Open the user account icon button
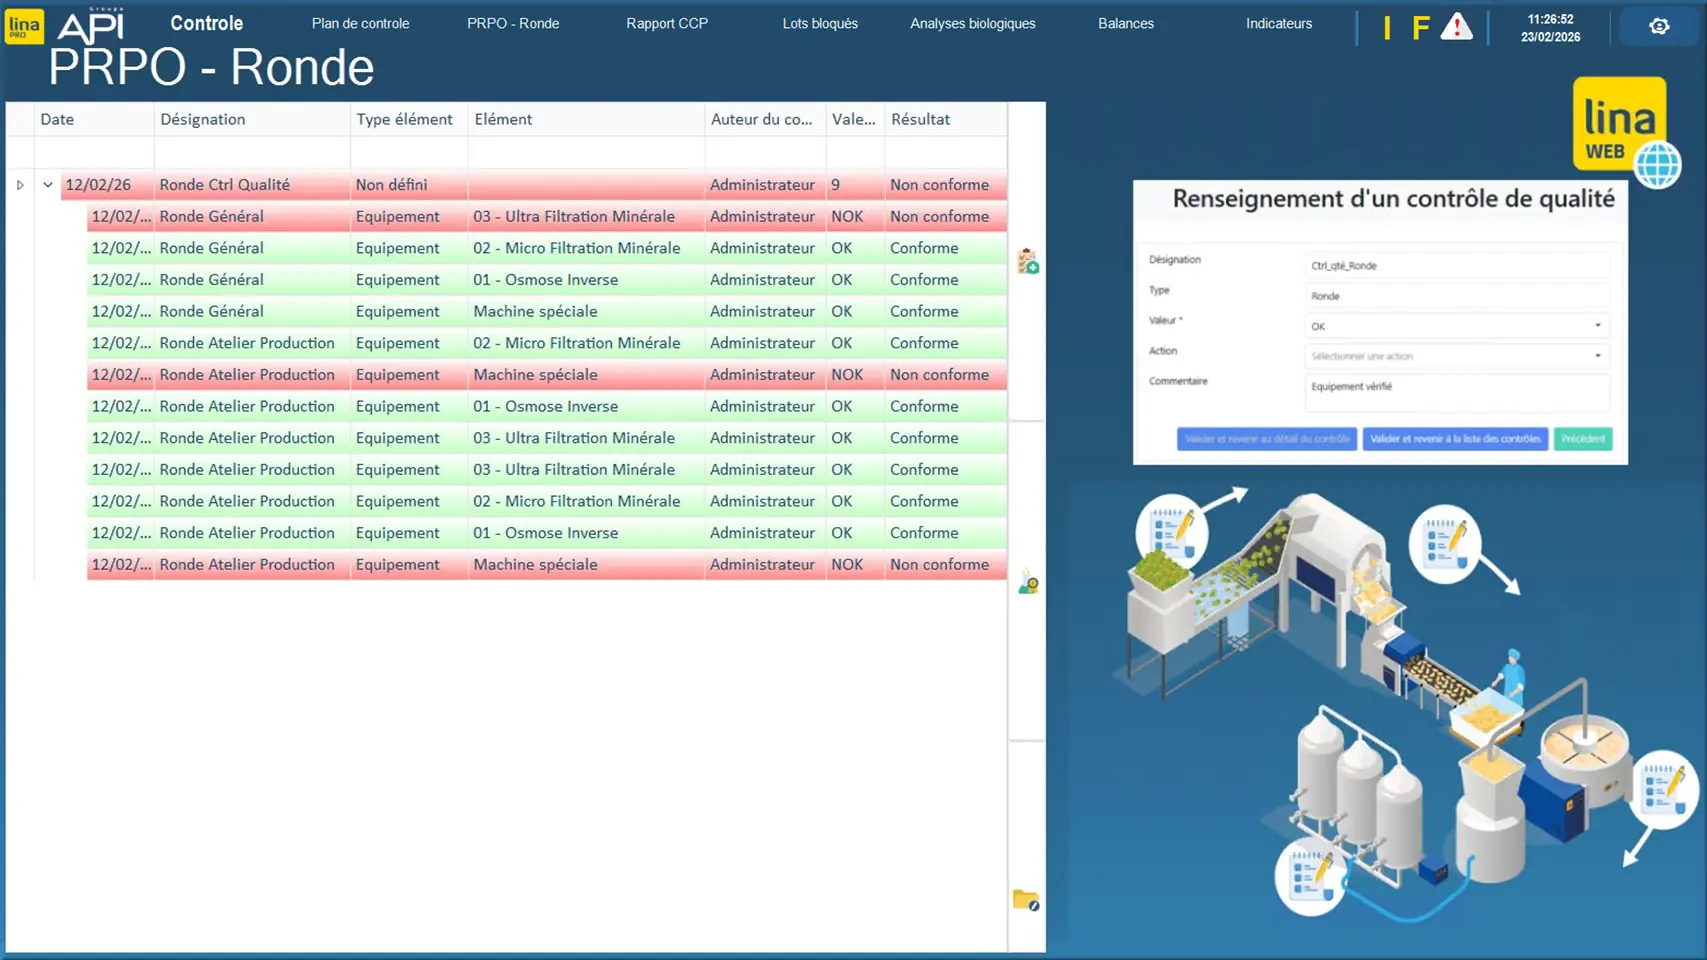 1659,27
